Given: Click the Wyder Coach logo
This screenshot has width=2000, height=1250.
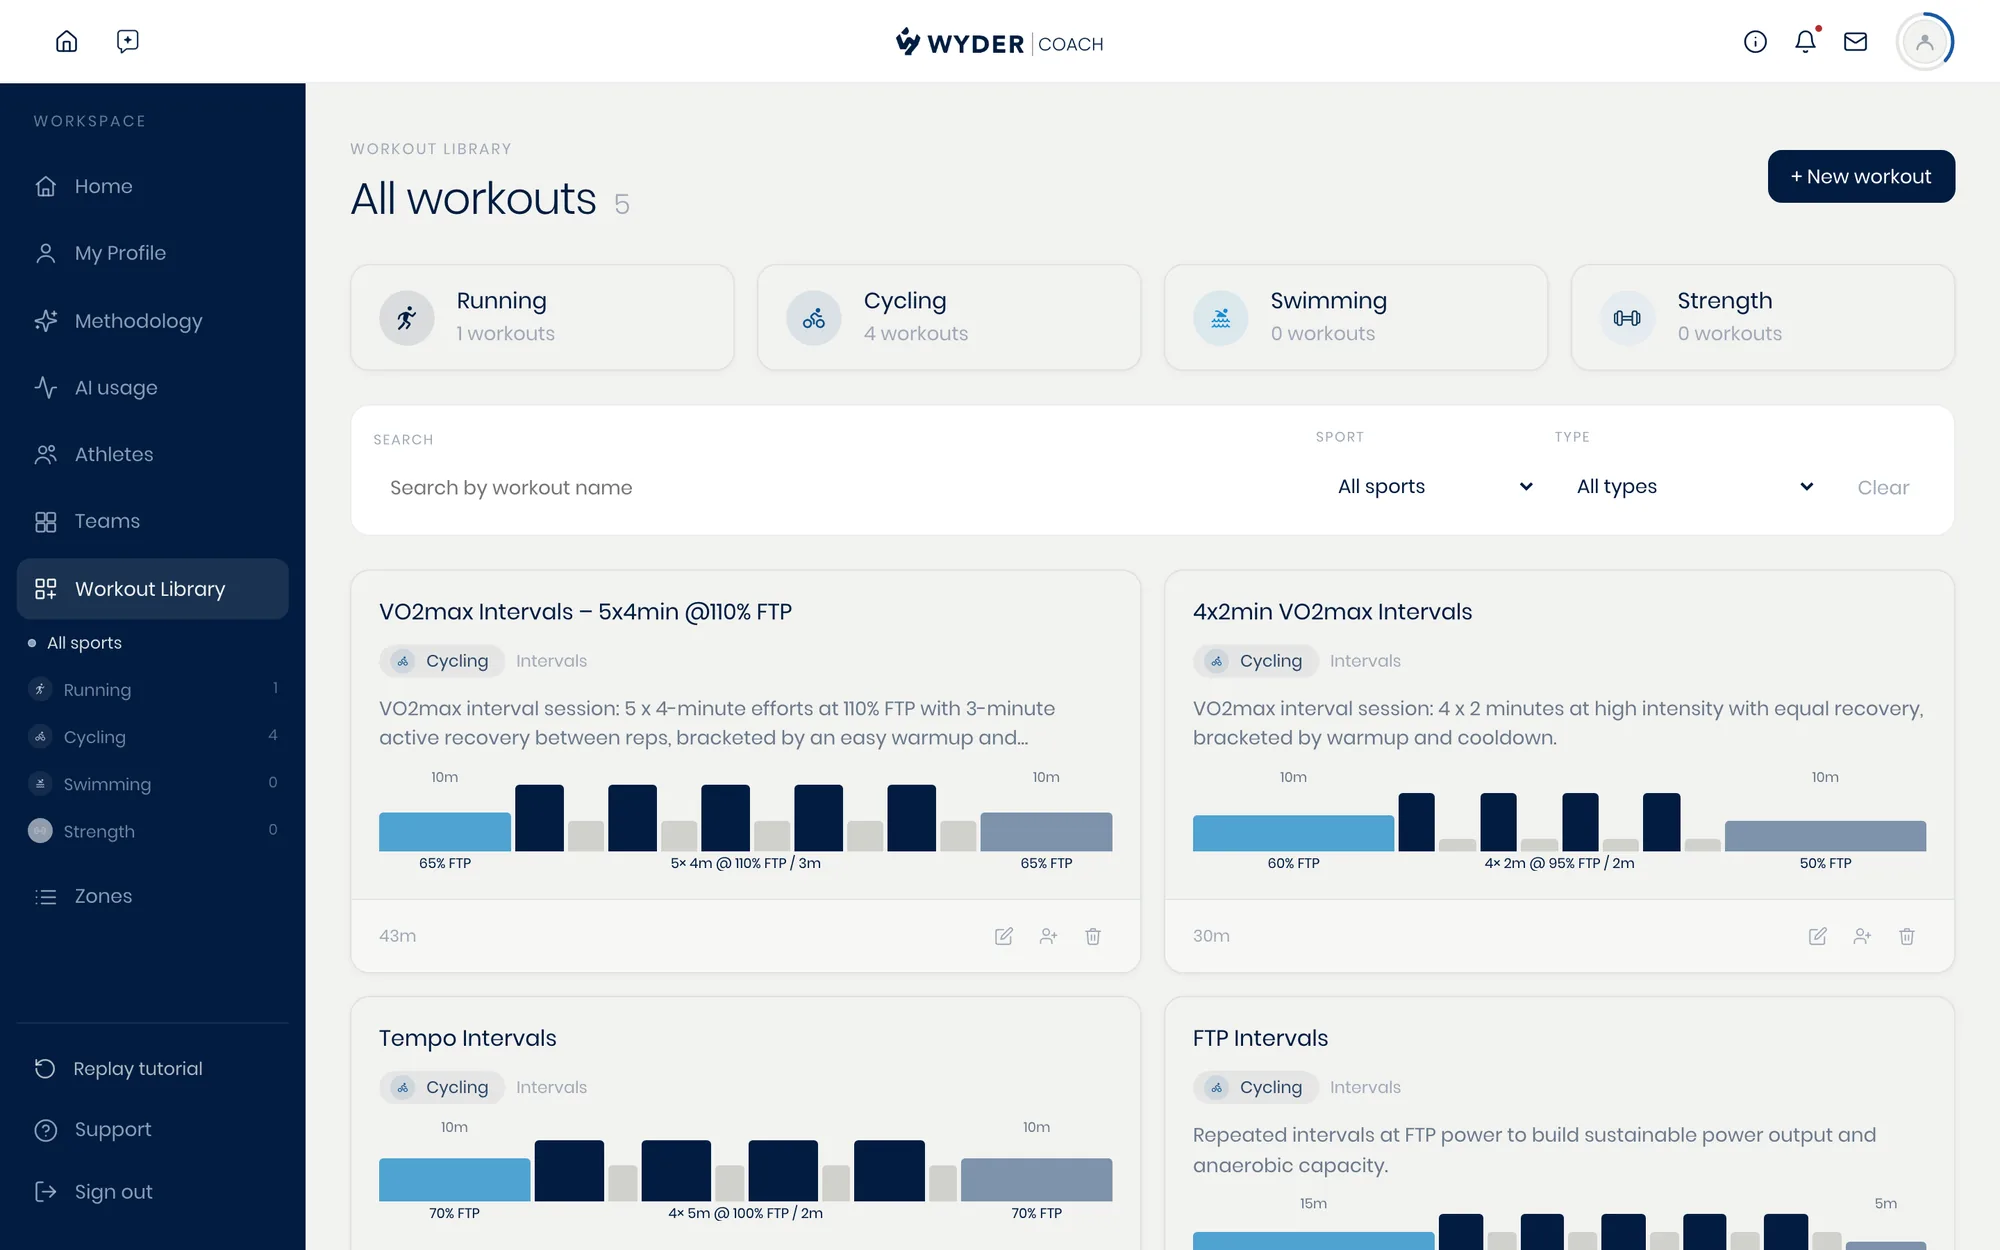Looking at the screenshot, I should (x=999, y=42).
